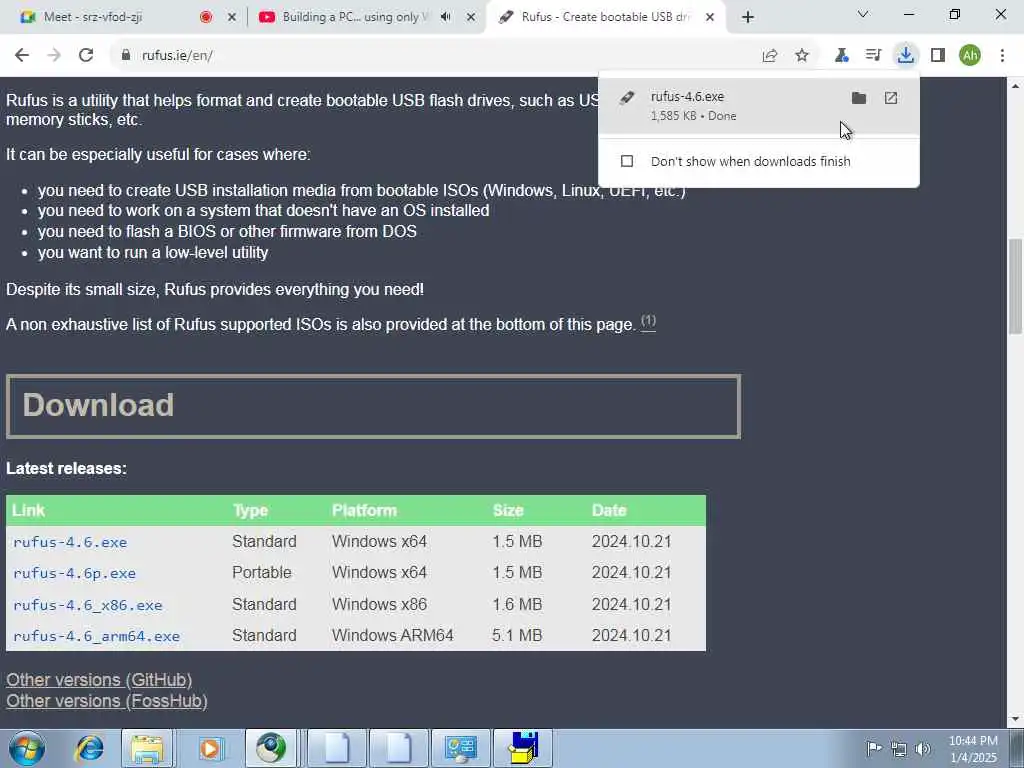Open downloads page via external-link icon
The height and width of the screenshot is (768, 1024).
point(891,98)
